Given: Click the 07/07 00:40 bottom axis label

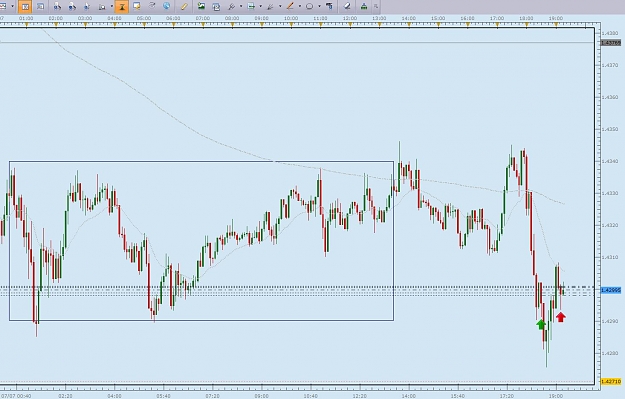Looking at the screenshot, I should point(16,396).
